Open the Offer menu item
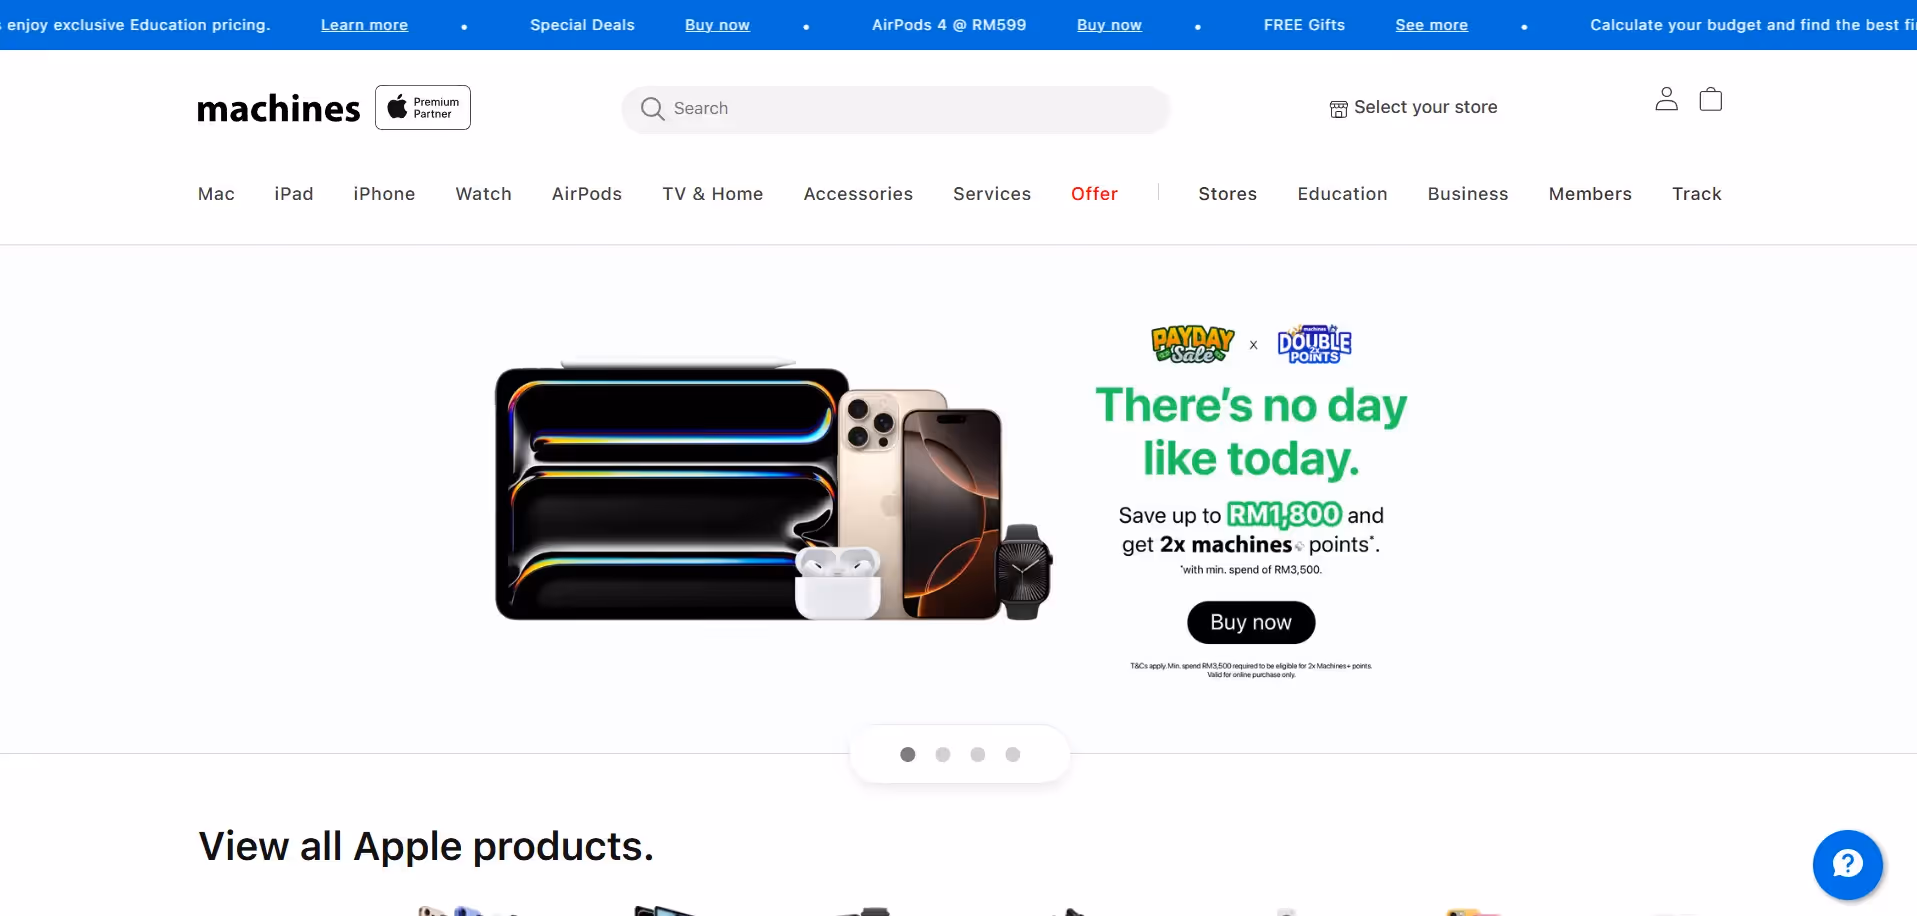 [x=1094, y=194]
